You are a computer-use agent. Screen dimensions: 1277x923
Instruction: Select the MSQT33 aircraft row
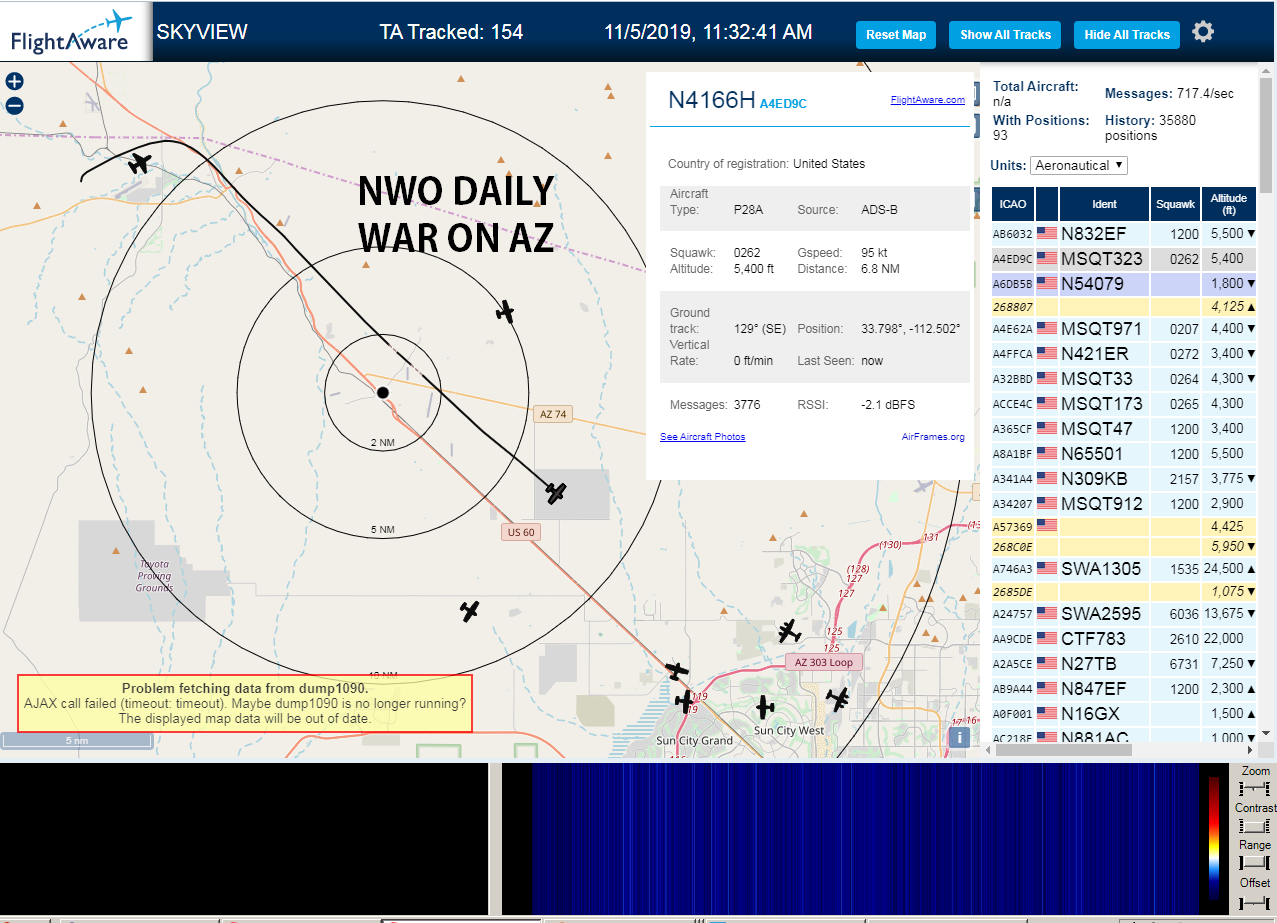pyautogui.click(x=1123, y=378)
